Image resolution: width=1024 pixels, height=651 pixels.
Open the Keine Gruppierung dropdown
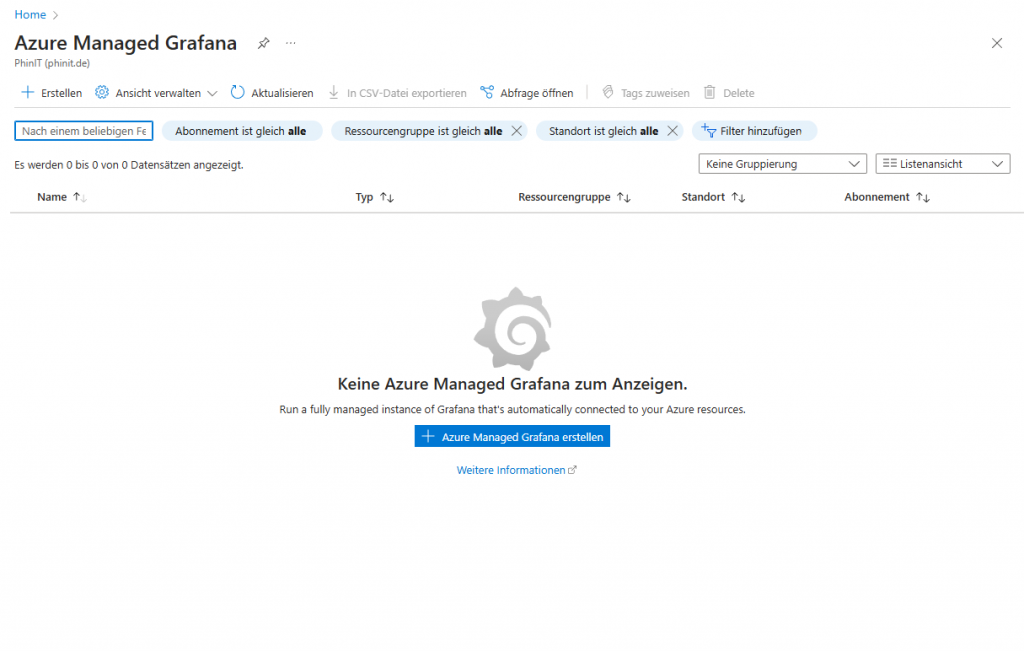pos(782,163)
